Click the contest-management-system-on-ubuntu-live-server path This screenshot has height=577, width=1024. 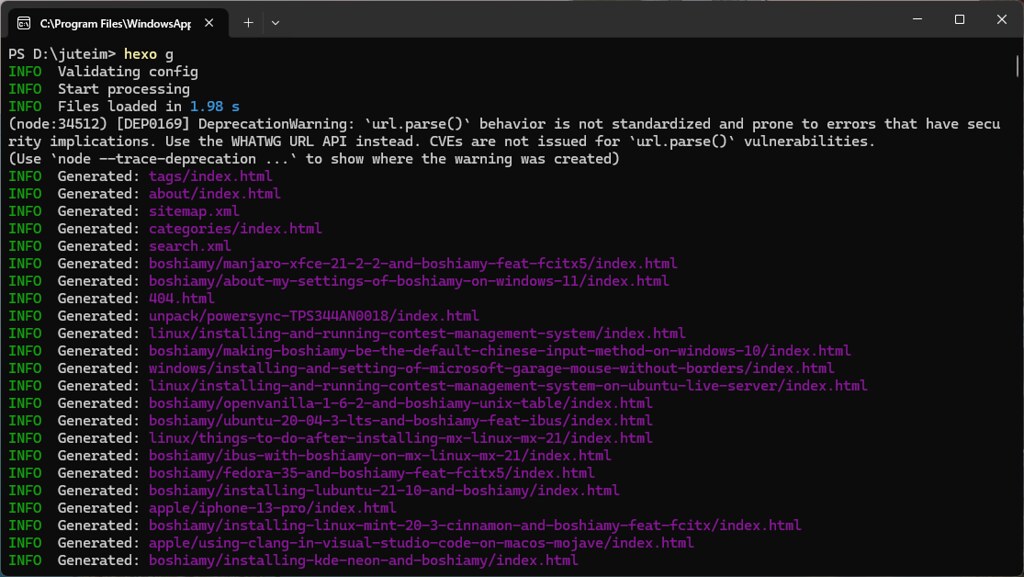(x=508, y=386)
